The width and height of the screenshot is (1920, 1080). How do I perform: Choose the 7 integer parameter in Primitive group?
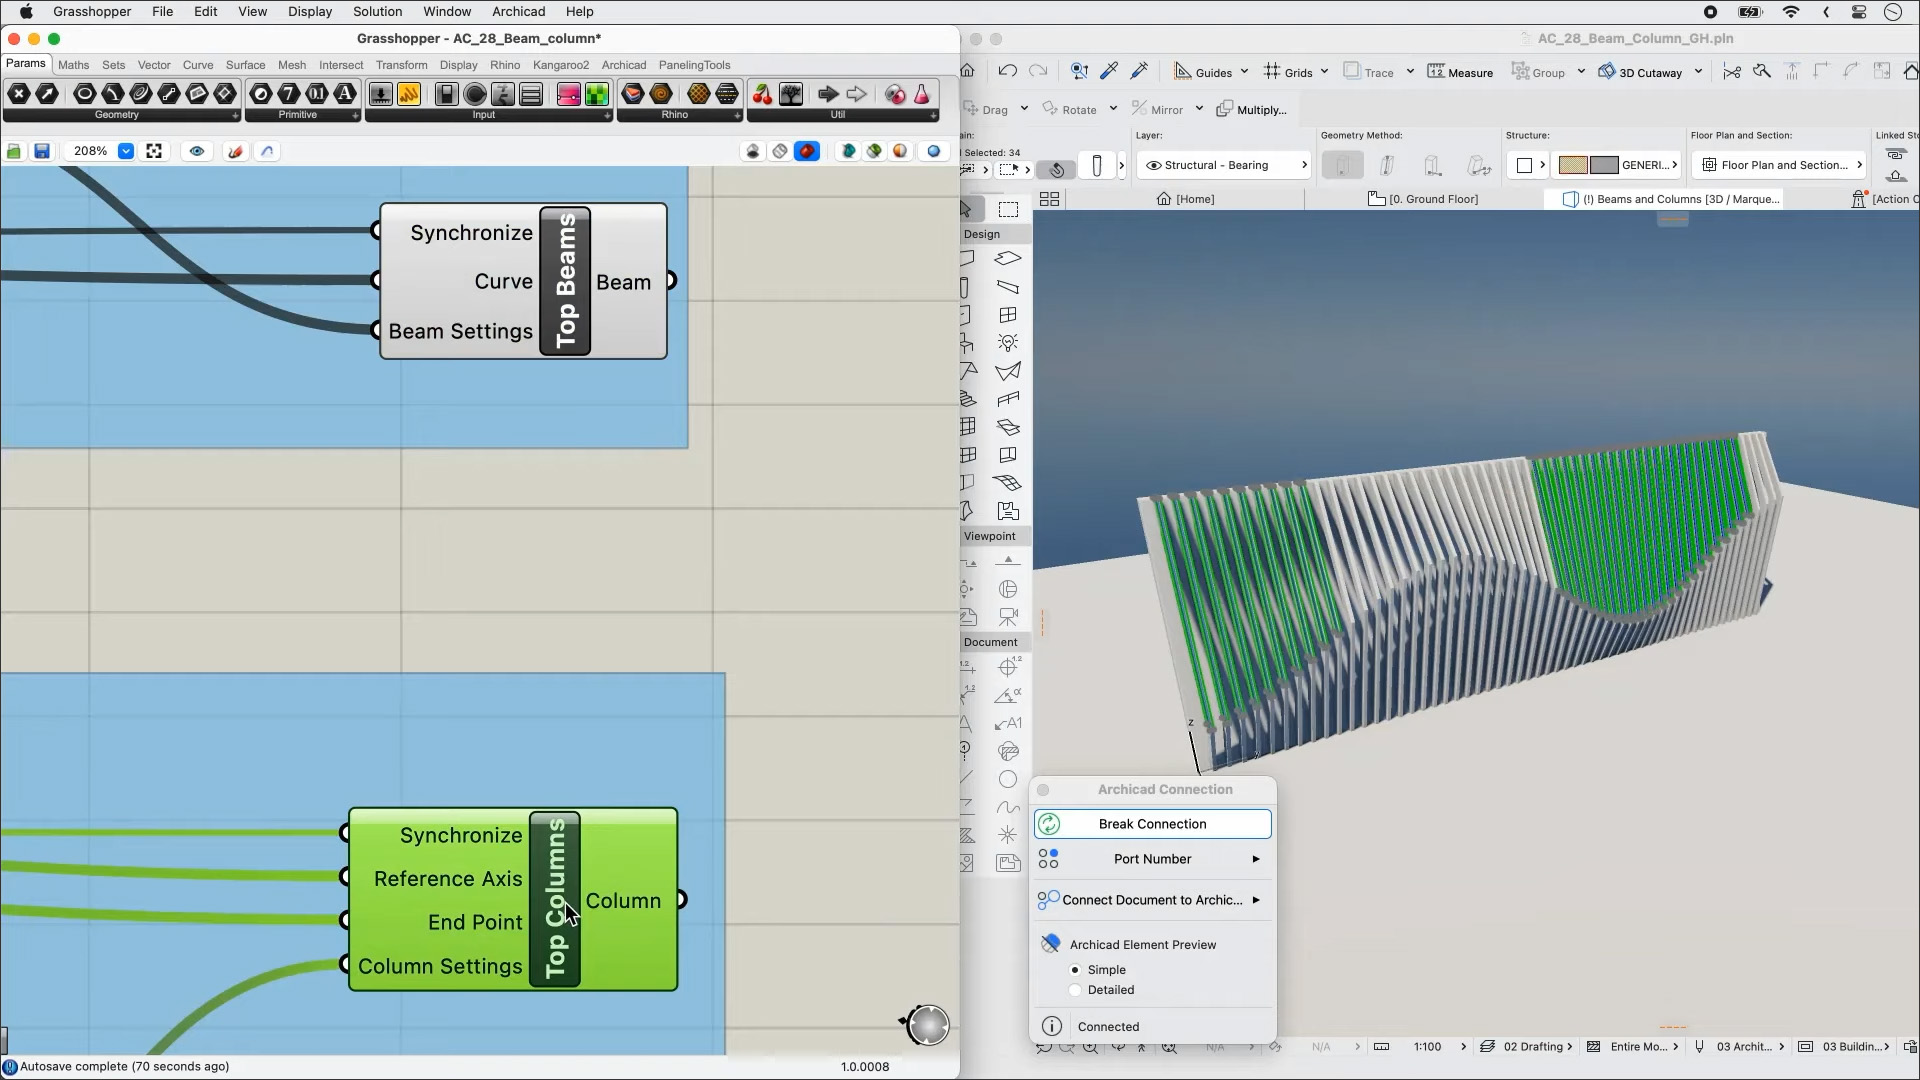pyautogui.click(x=289, y=94)
